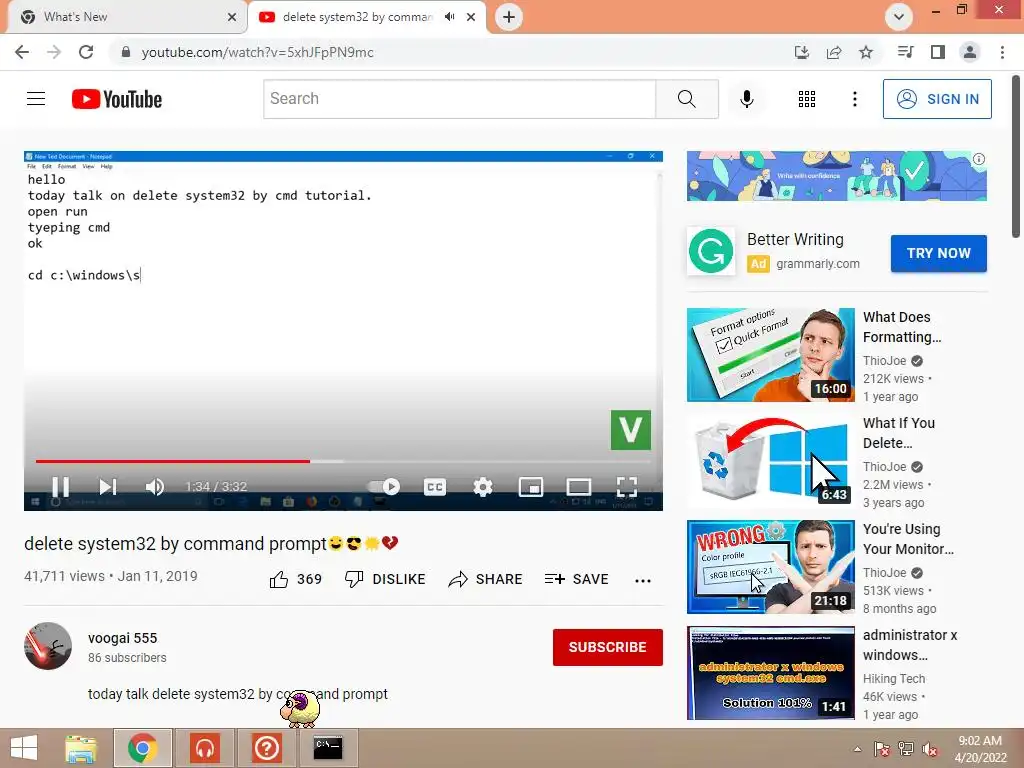The width and height of the screenshot is (1024, 768).
Task: Click the green V channel watermark
Action: click(x=631, y=430)
